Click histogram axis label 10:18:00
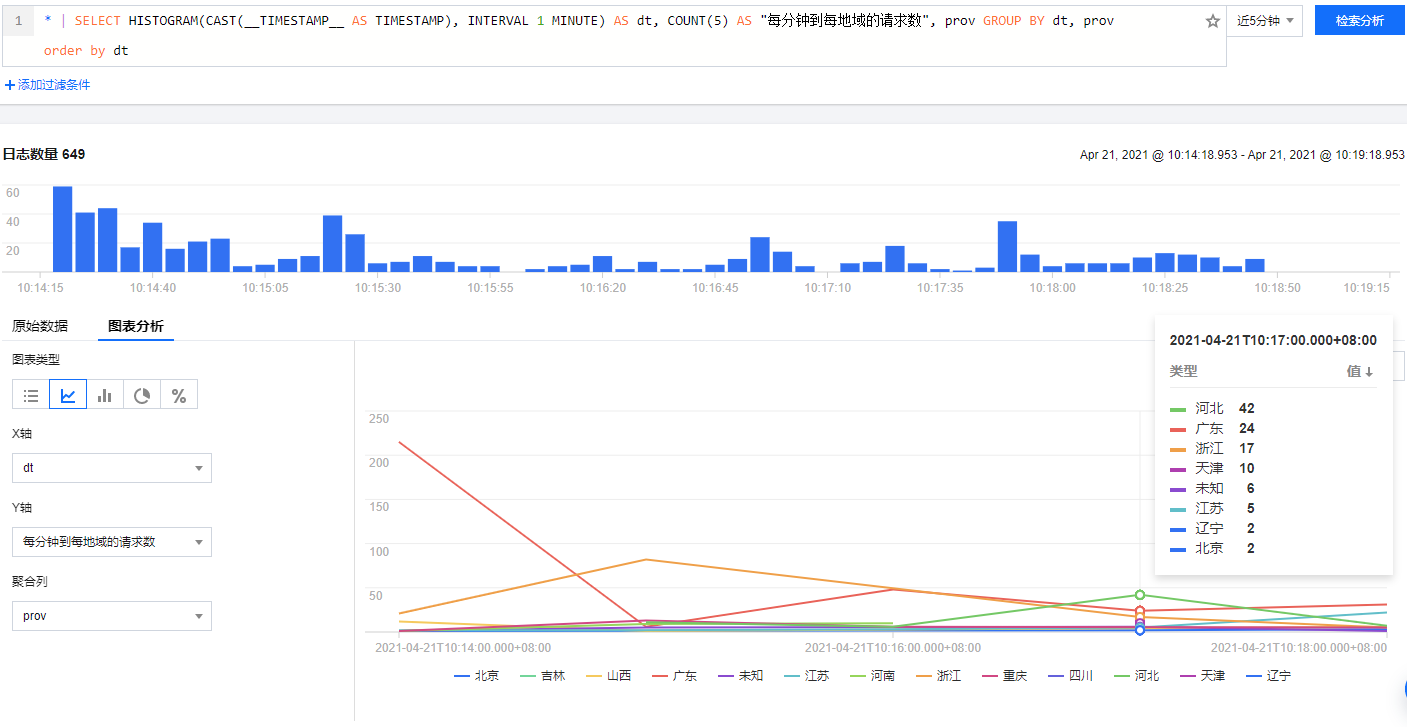The width and height of the screenshot is (1407, 727). coord(1052,288)
